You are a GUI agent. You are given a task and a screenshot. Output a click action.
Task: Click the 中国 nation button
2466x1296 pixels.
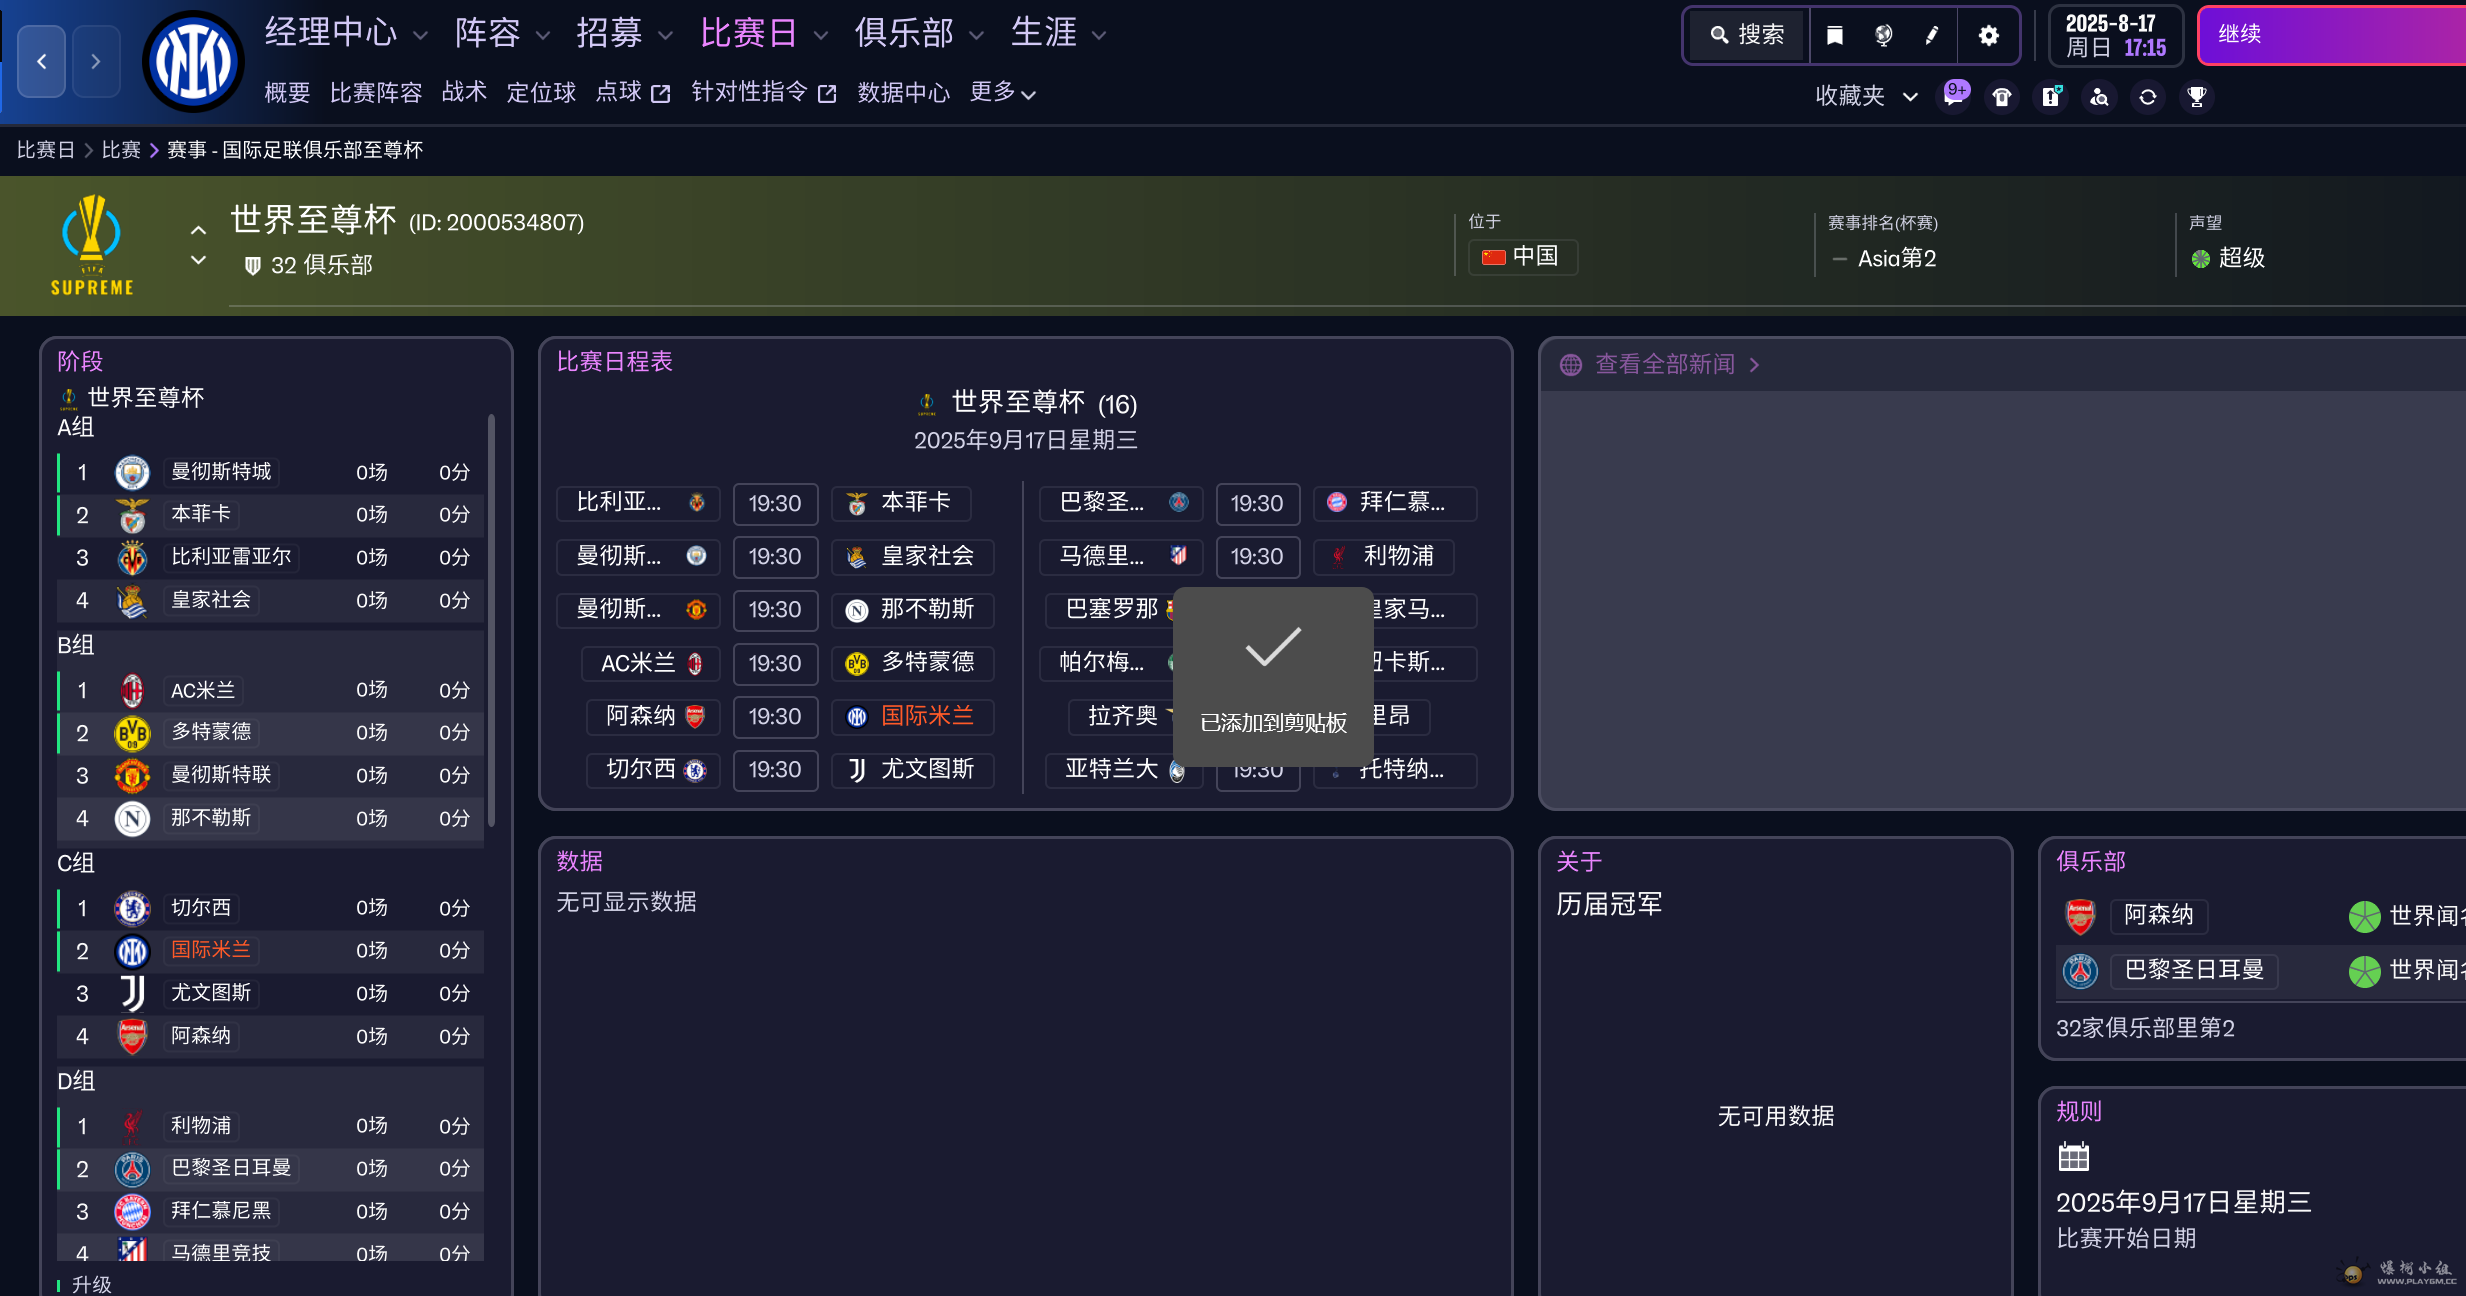click(1523, 257)
